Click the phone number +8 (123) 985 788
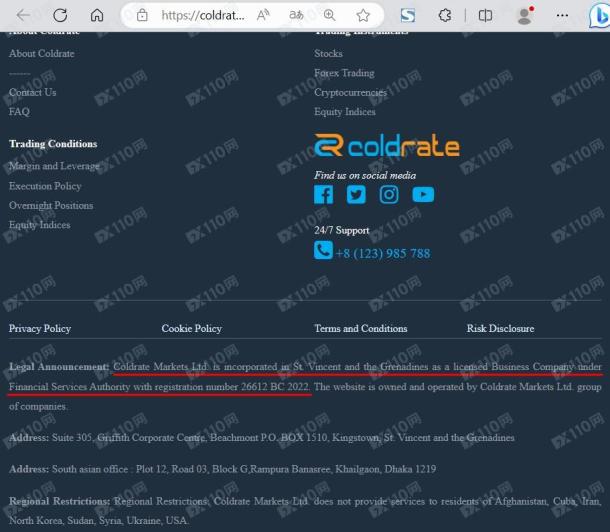Screen dimensions: 610x532 pos(383,254)
